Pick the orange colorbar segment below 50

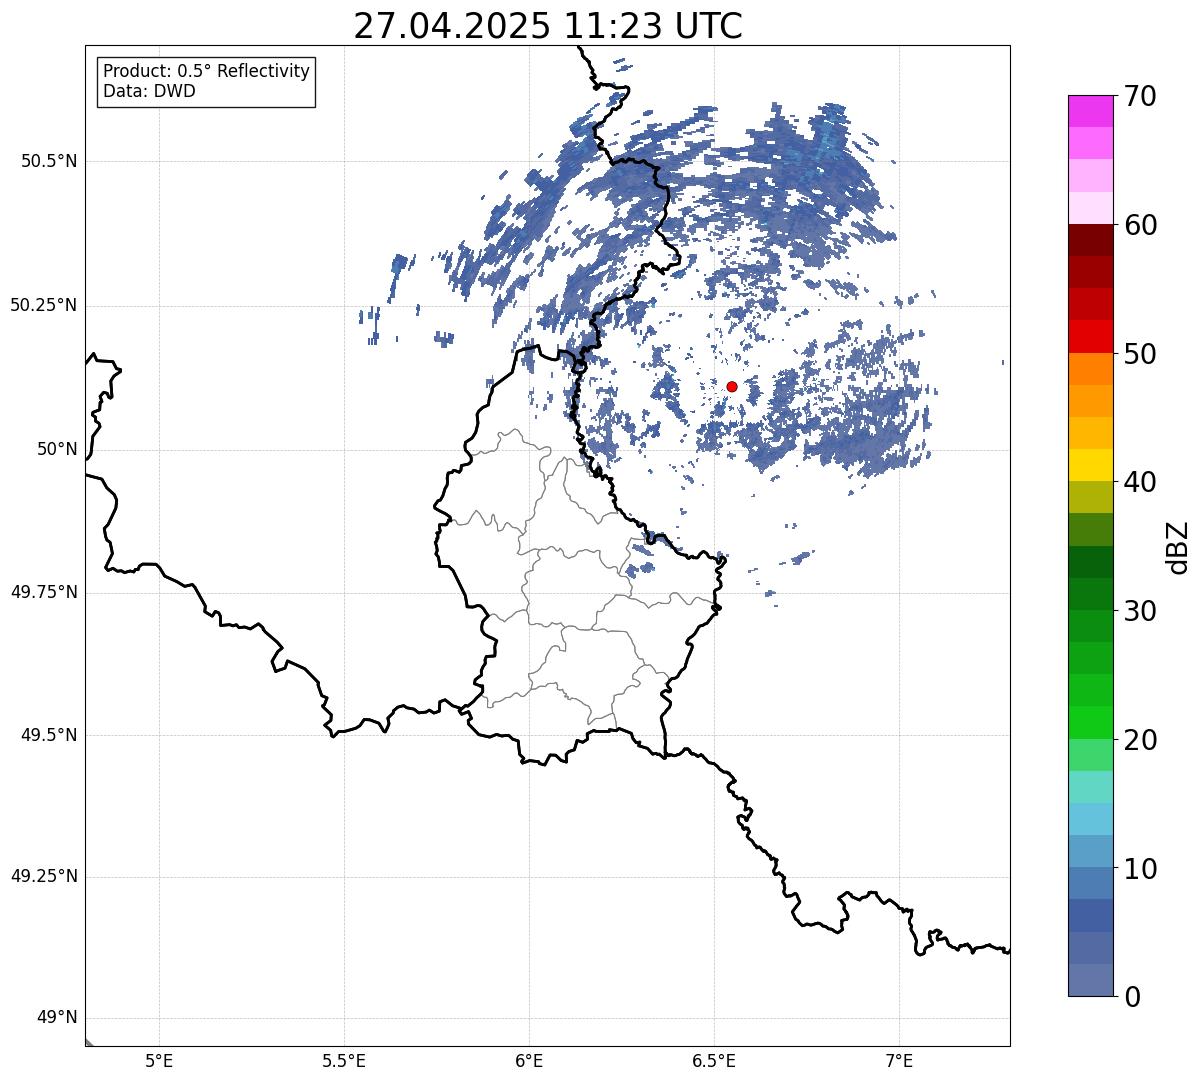pos(1090,369)
